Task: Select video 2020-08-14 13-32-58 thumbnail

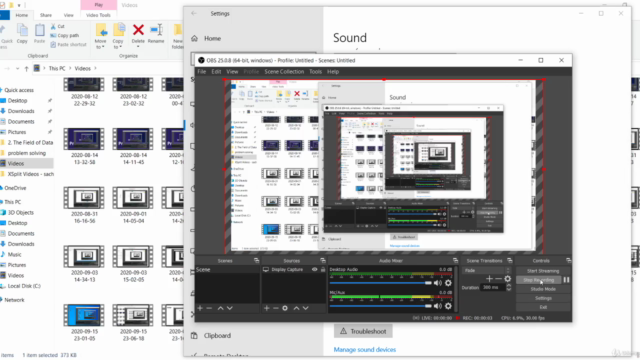Action: click(83, 139)
